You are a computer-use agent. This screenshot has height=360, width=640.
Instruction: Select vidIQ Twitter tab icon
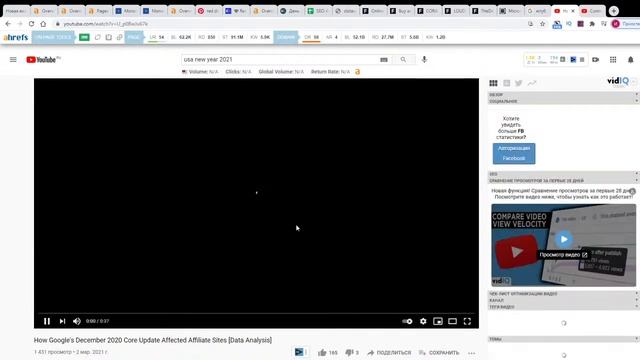coord(519,83)
